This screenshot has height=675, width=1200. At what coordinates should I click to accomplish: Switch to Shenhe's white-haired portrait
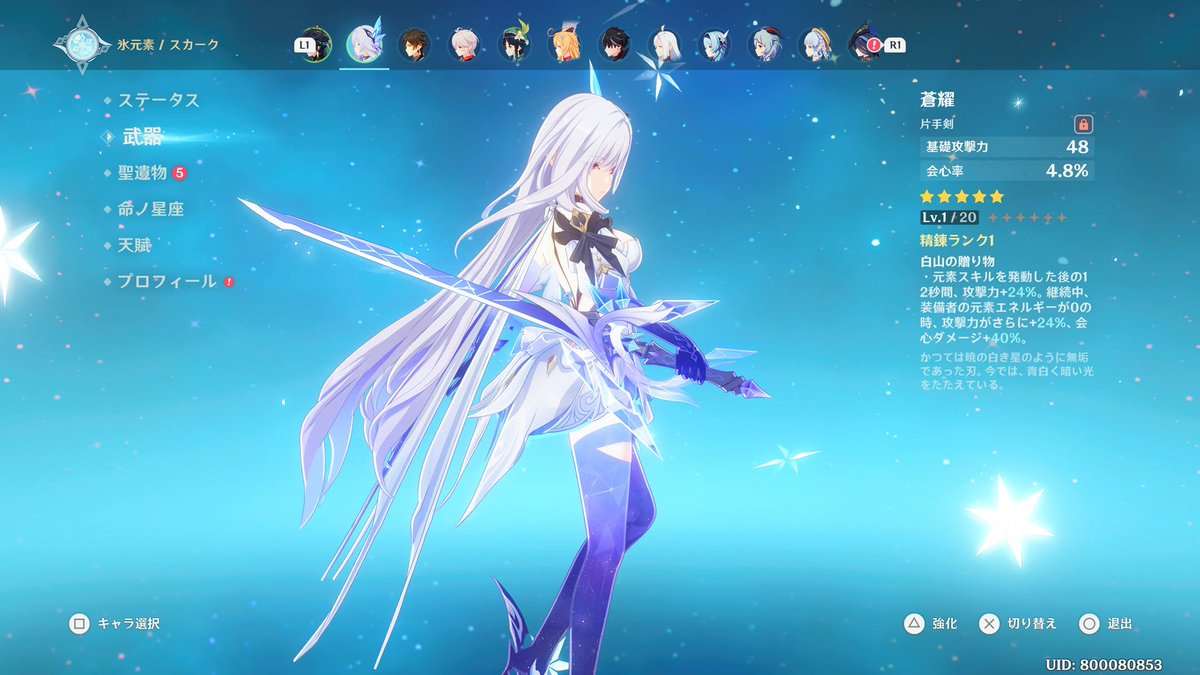click(x=665, y=44)
